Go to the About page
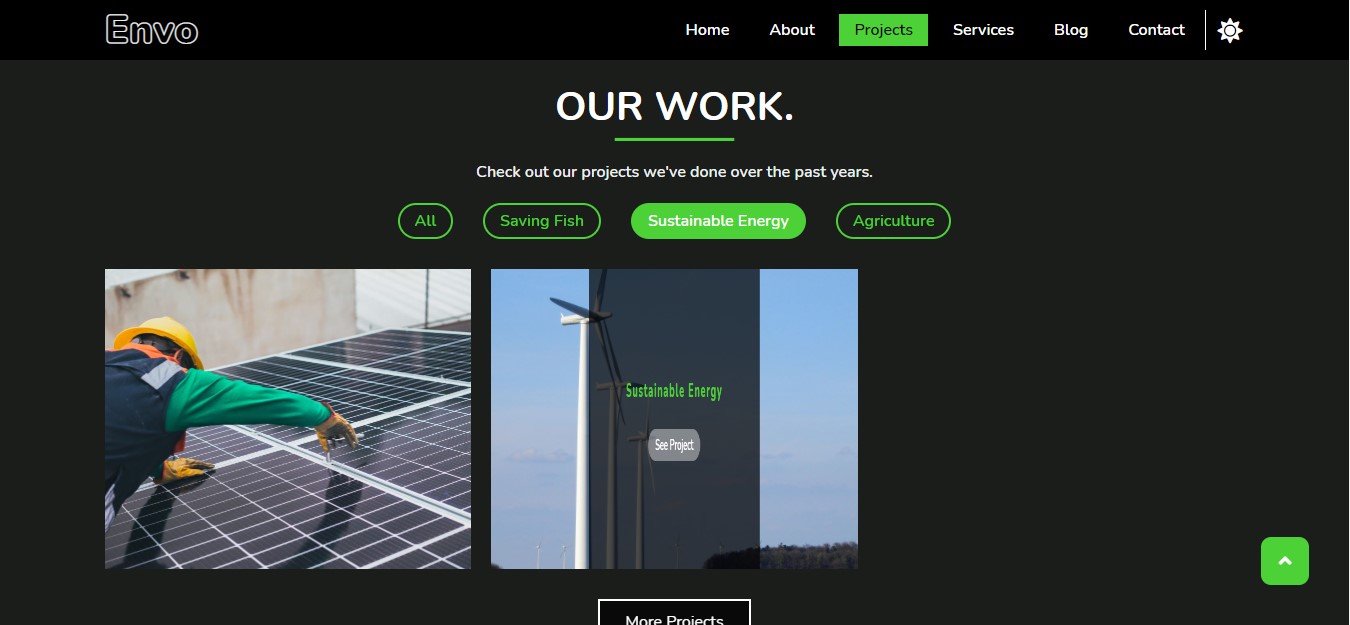Screen dimensions: 1350x625 tap(792, 30)
